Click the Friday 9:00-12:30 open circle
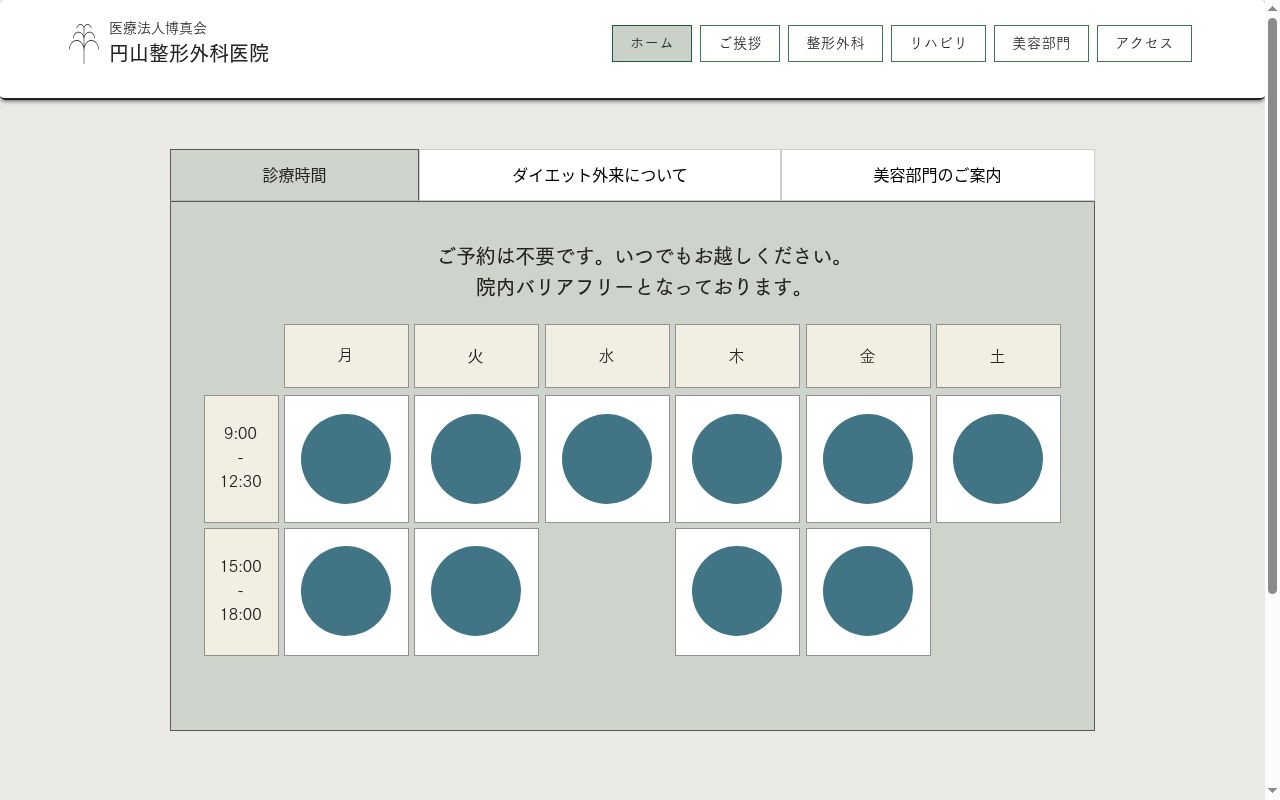The height and width of the screenshot is (800, 1280). tap(868, 459)
